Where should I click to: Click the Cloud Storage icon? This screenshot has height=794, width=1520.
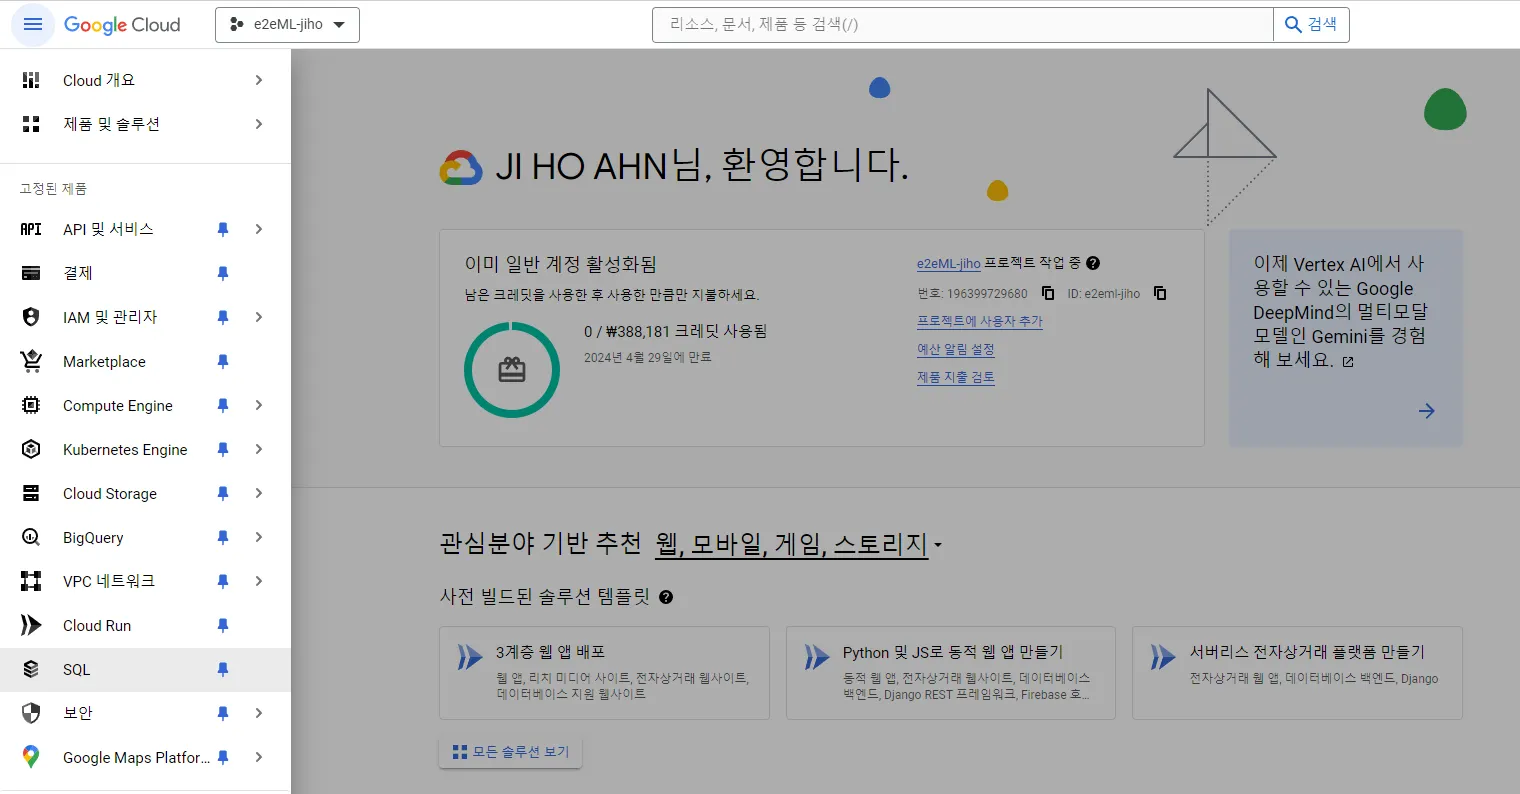31,493
